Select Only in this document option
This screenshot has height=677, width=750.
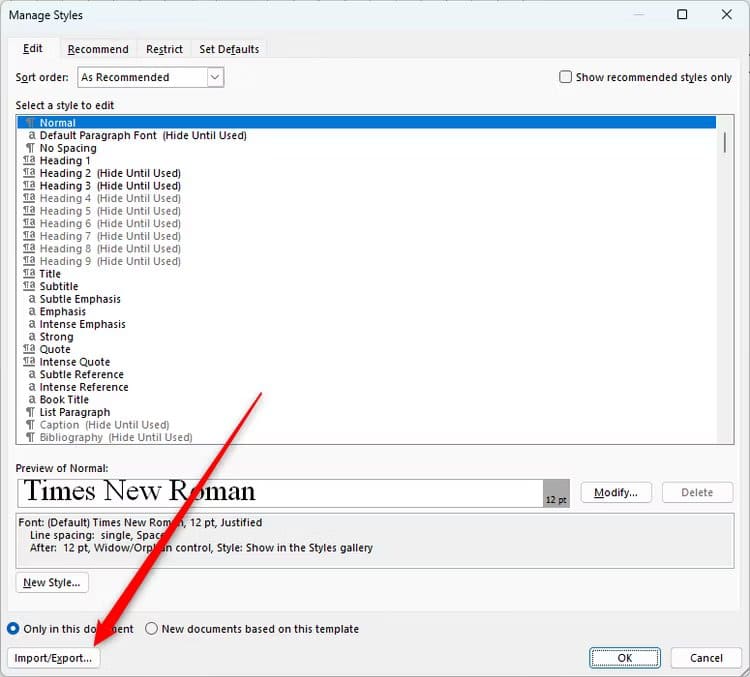[x=13, y=629]
